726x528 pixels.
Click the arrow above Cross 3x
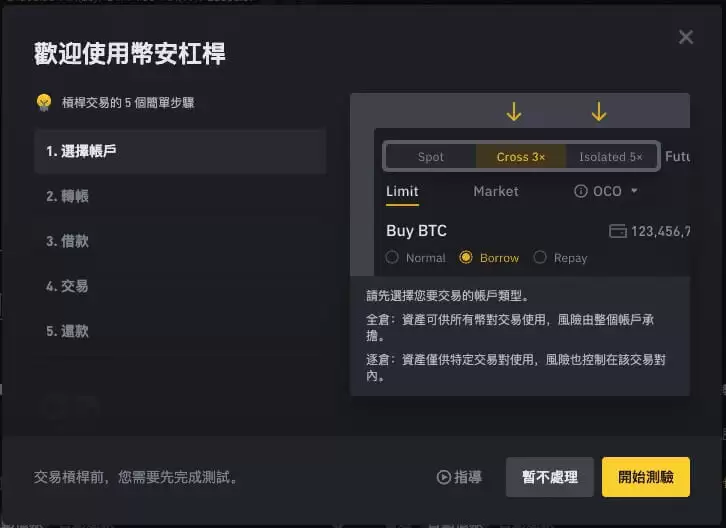(513, 112)
